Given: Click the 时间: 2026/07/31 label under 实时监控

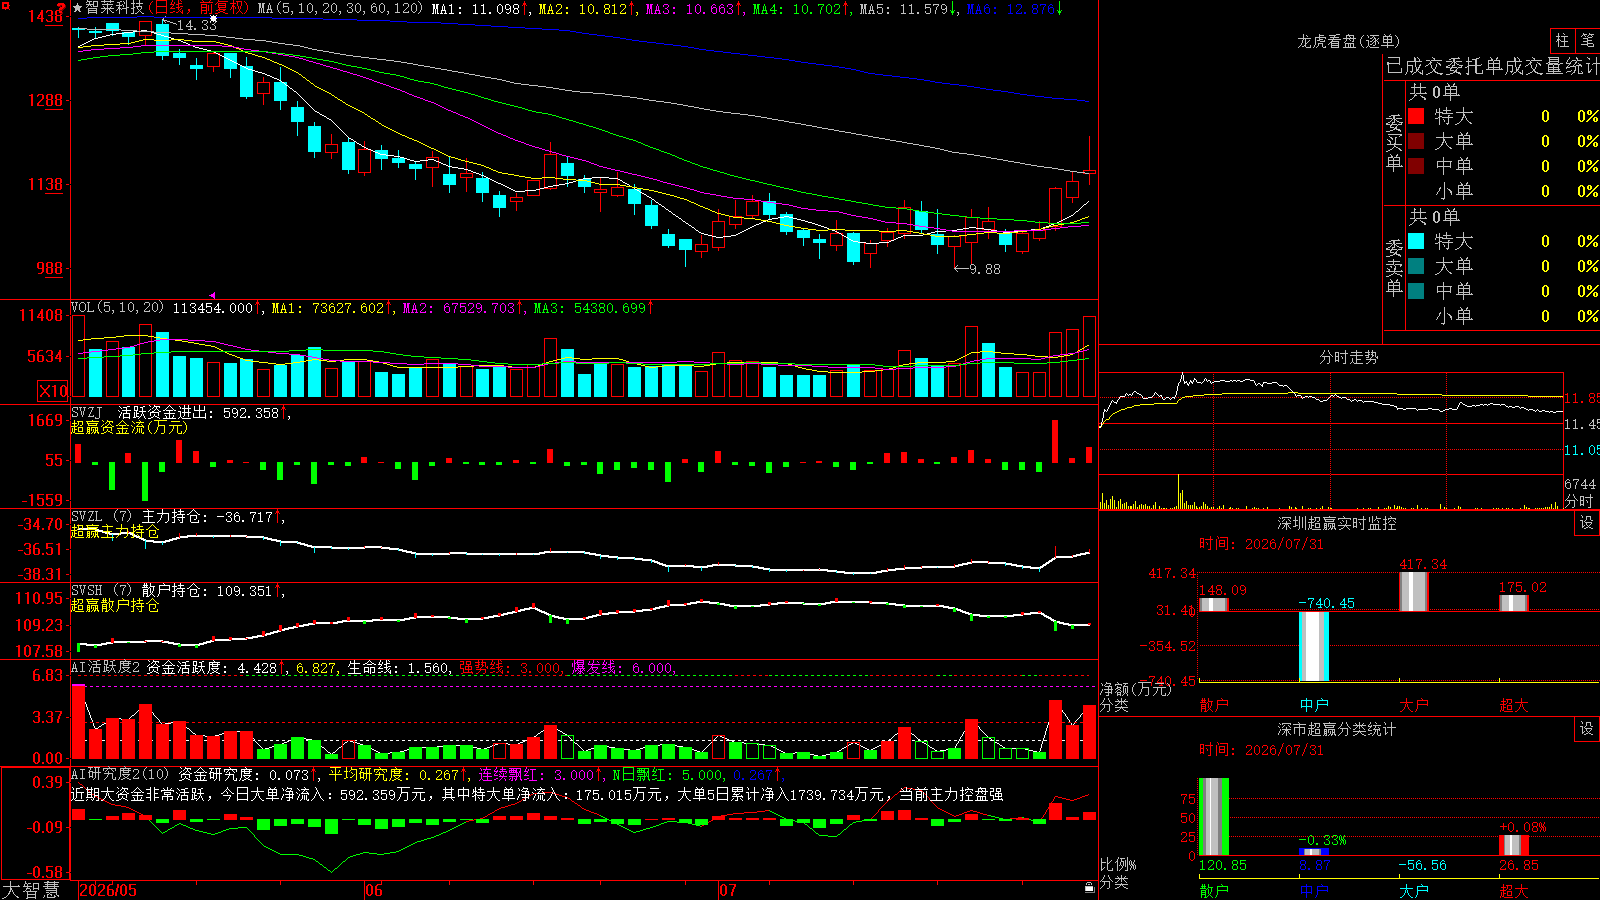Looking at the screenshot, I should click(x=1261, y=544).
